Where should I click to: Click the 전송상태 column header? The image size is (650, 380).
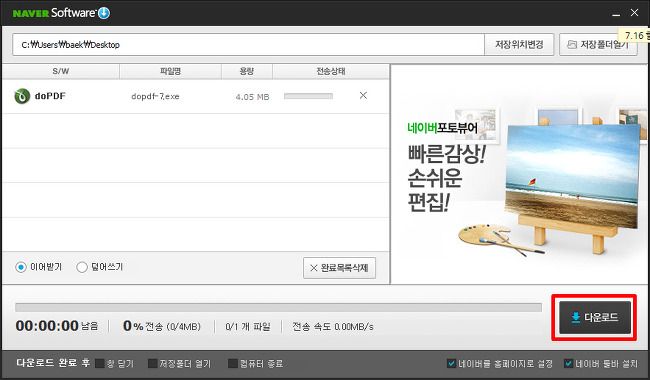coord(331,71)
